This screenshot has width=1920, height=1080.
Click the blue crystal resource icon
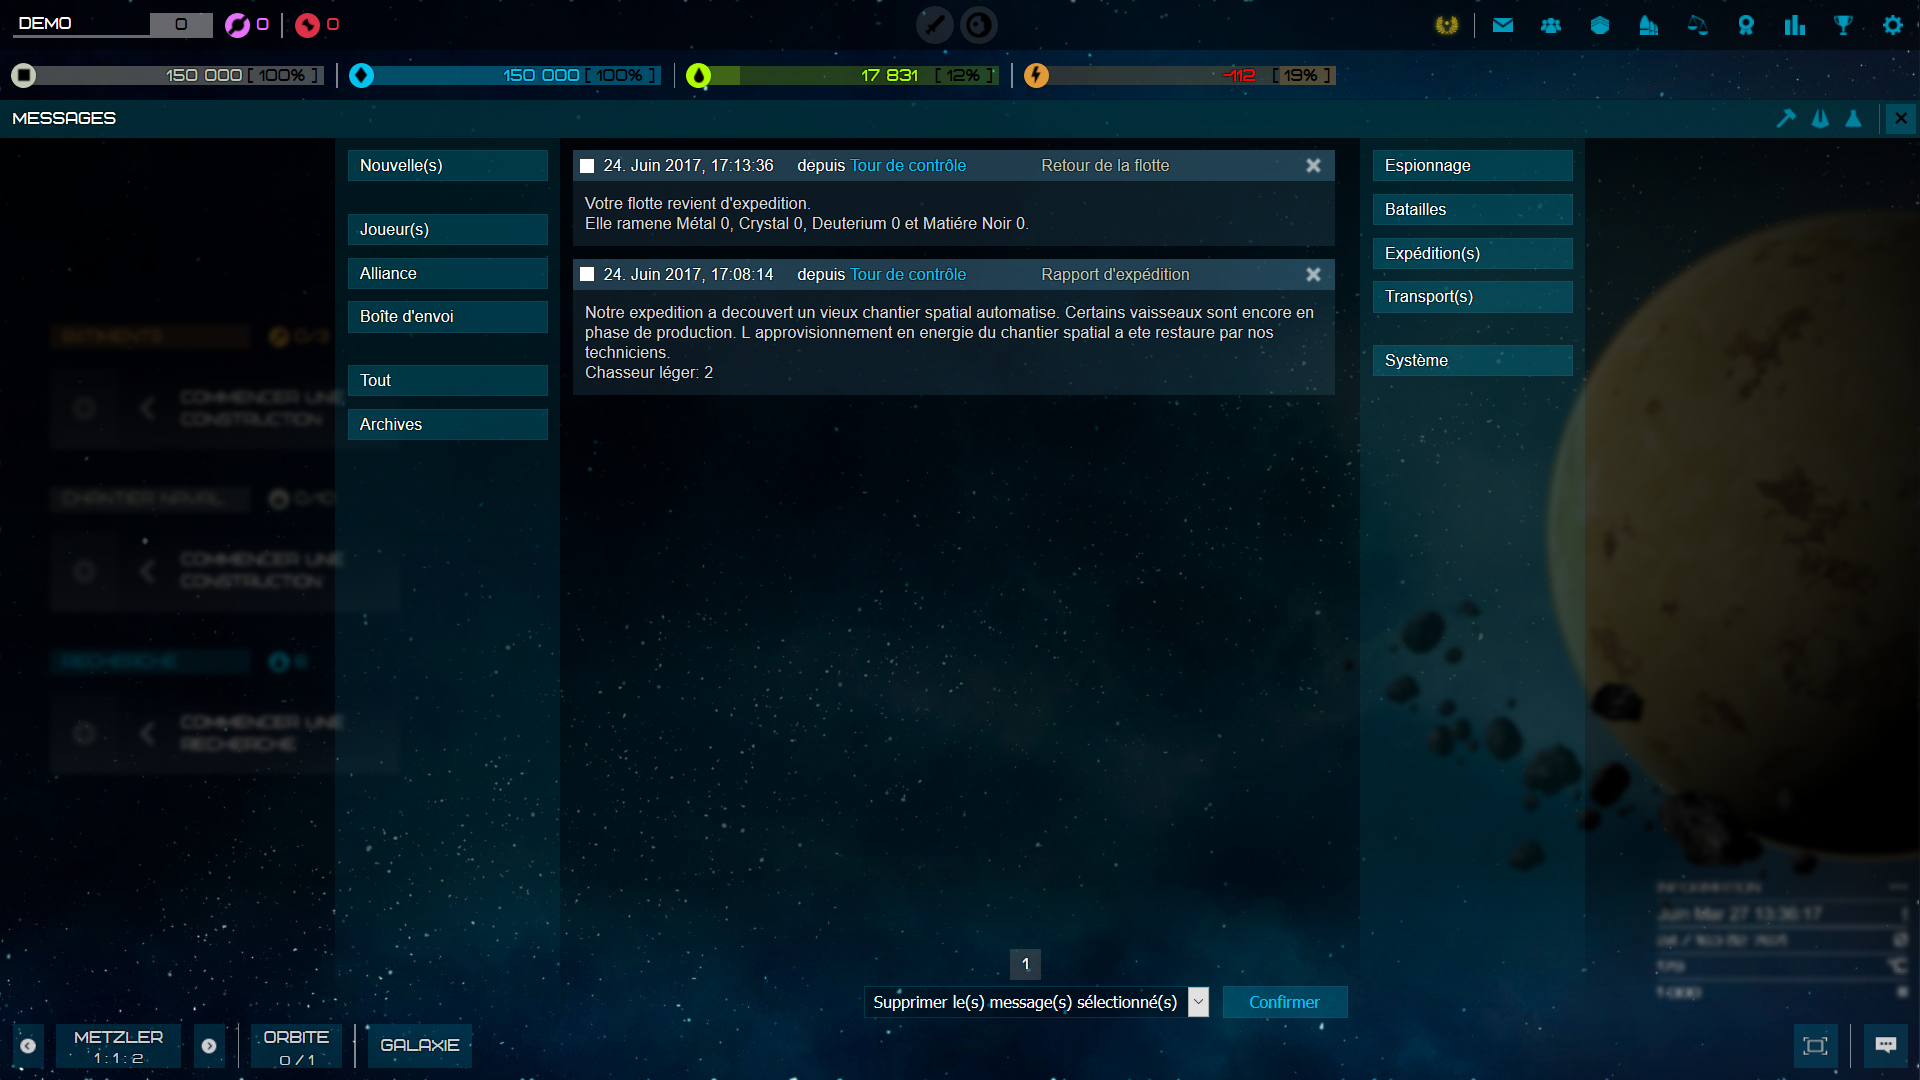tap(362, 75)
